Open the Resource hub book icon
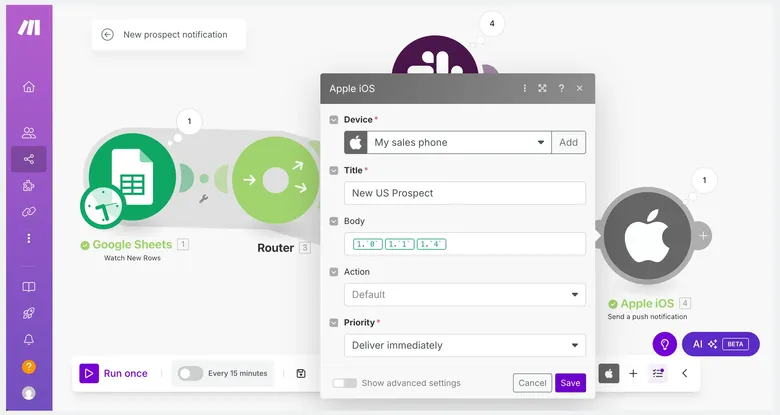The image size is (780, 415). pyautogui.click(x=29, y=287)
